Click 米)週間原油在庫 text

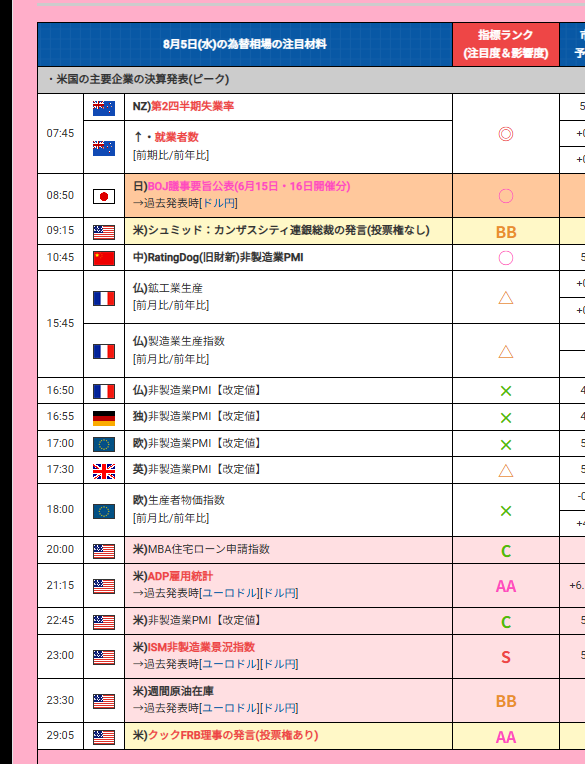point(173,691)
